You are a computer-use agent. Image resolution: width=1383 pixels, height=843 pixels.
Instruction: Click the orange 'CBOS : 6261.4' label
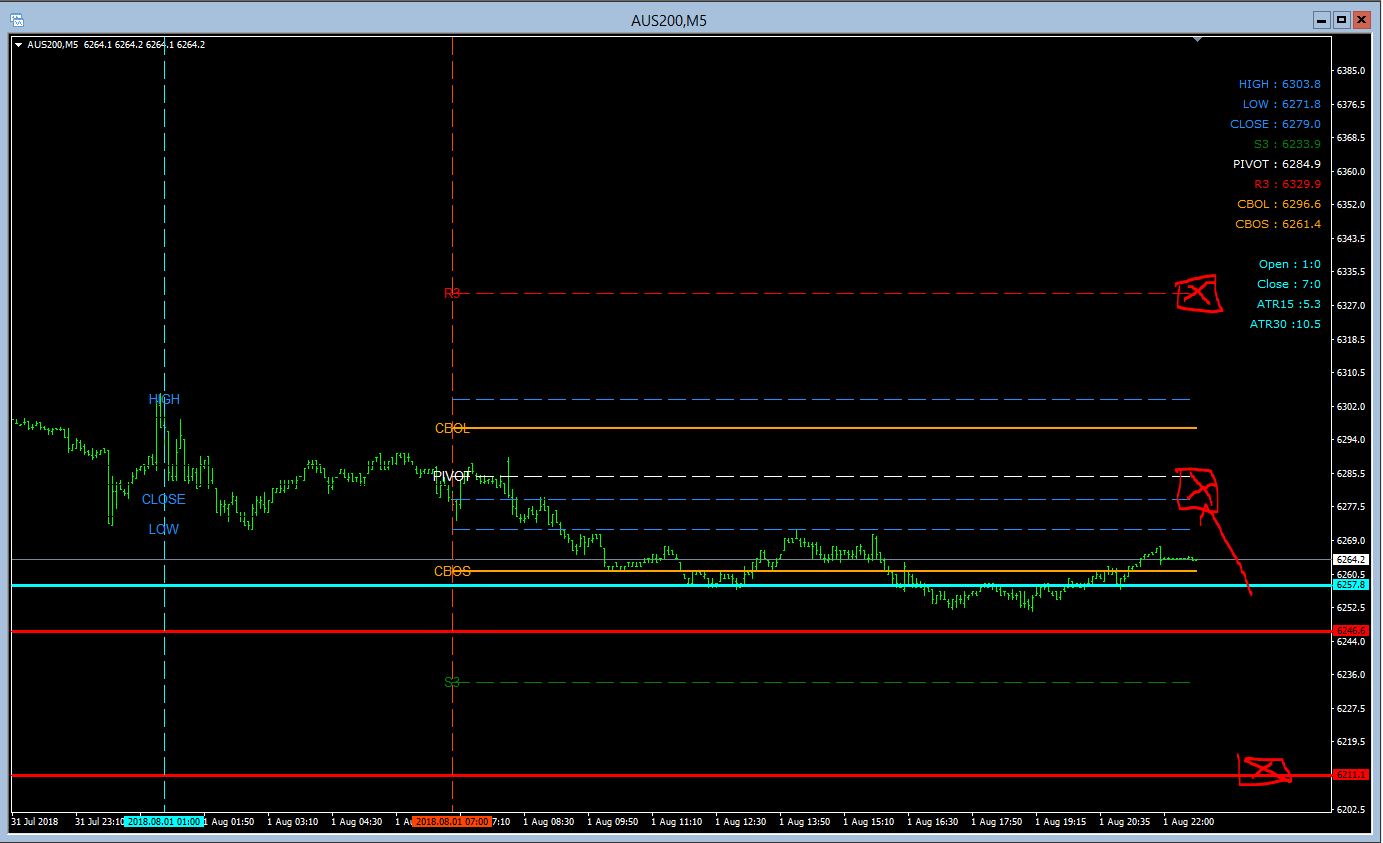pyautogui.click(x=1278, y=224)
